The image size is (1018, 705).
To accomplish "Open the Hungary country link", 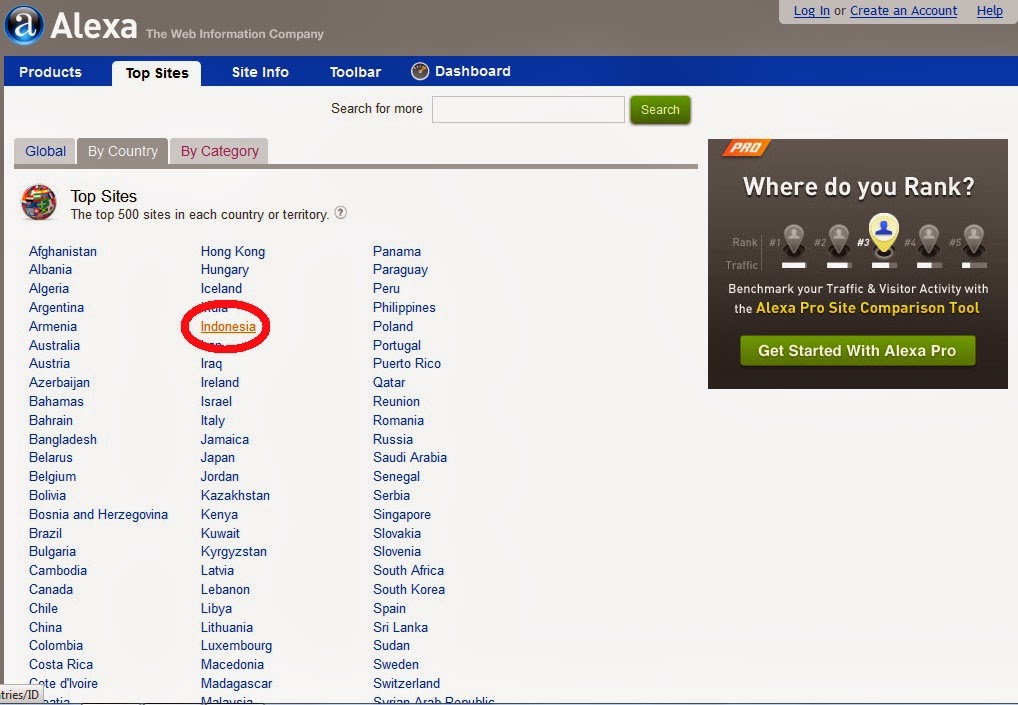I will 225,269.
